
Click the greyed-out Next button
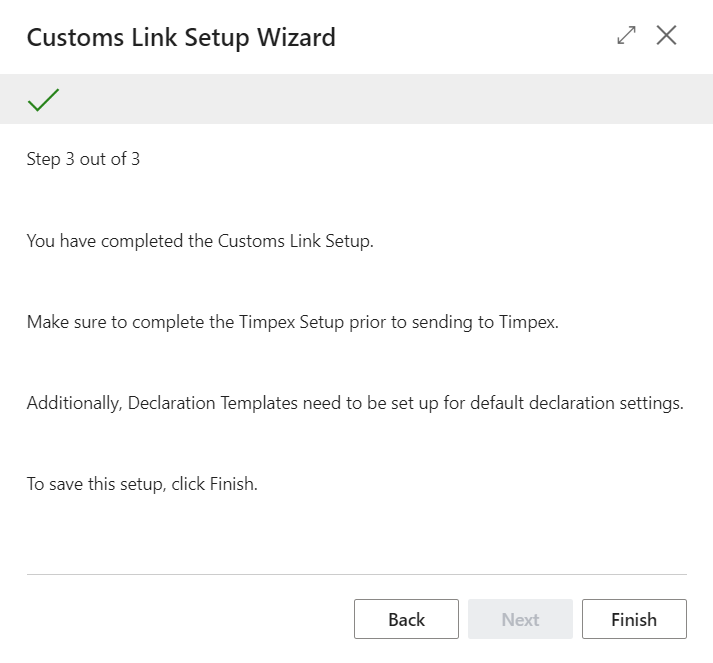click(520, 619)
